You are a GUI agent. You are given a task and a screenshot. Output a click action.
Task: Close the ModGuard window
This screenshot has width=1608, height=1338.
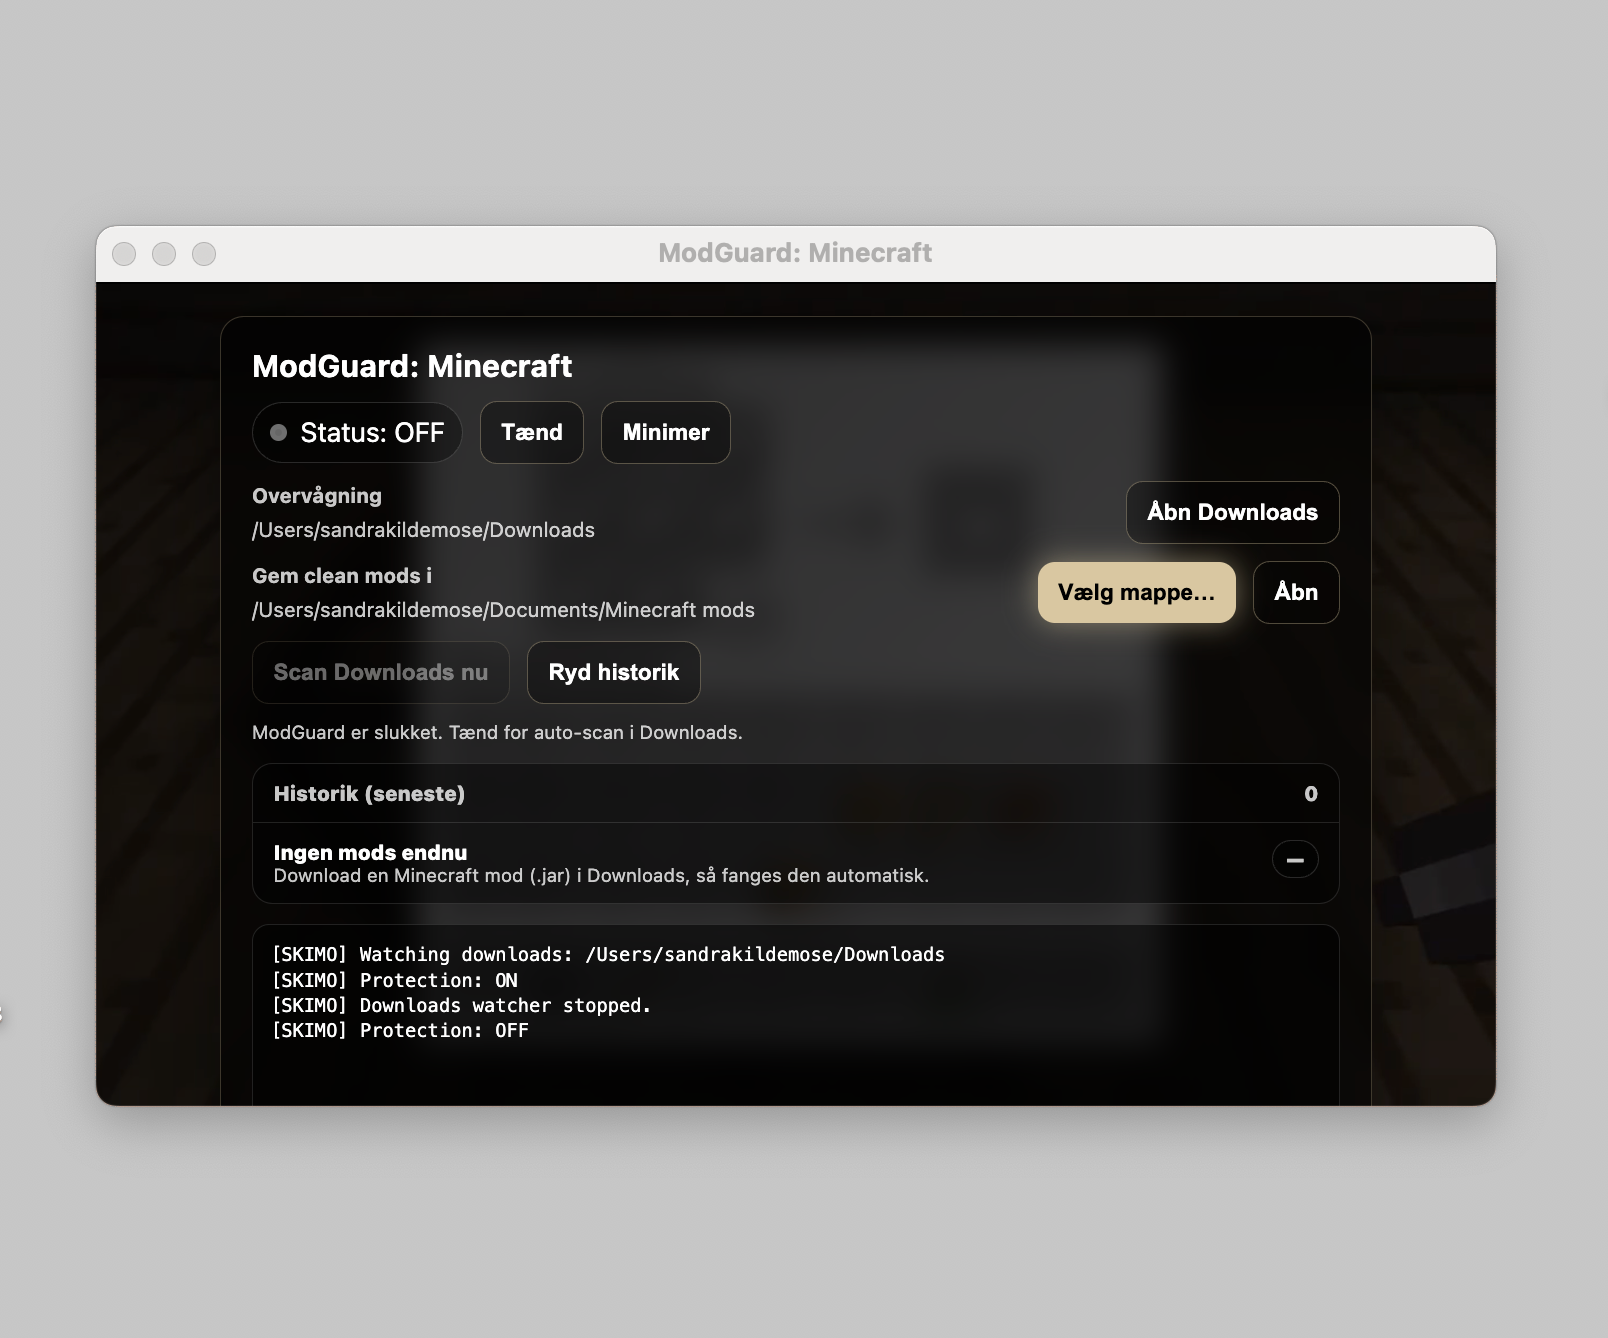point(124,254)
